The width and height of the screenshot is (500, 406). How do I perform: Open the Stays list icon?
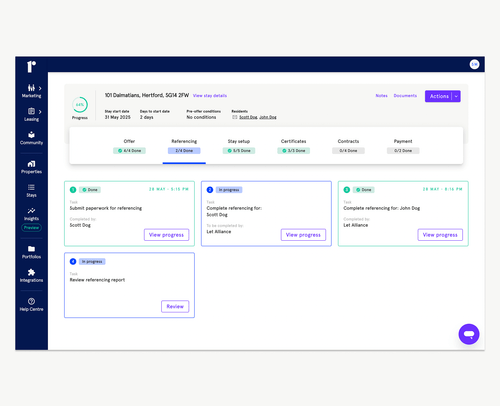[x=31, y=187]
